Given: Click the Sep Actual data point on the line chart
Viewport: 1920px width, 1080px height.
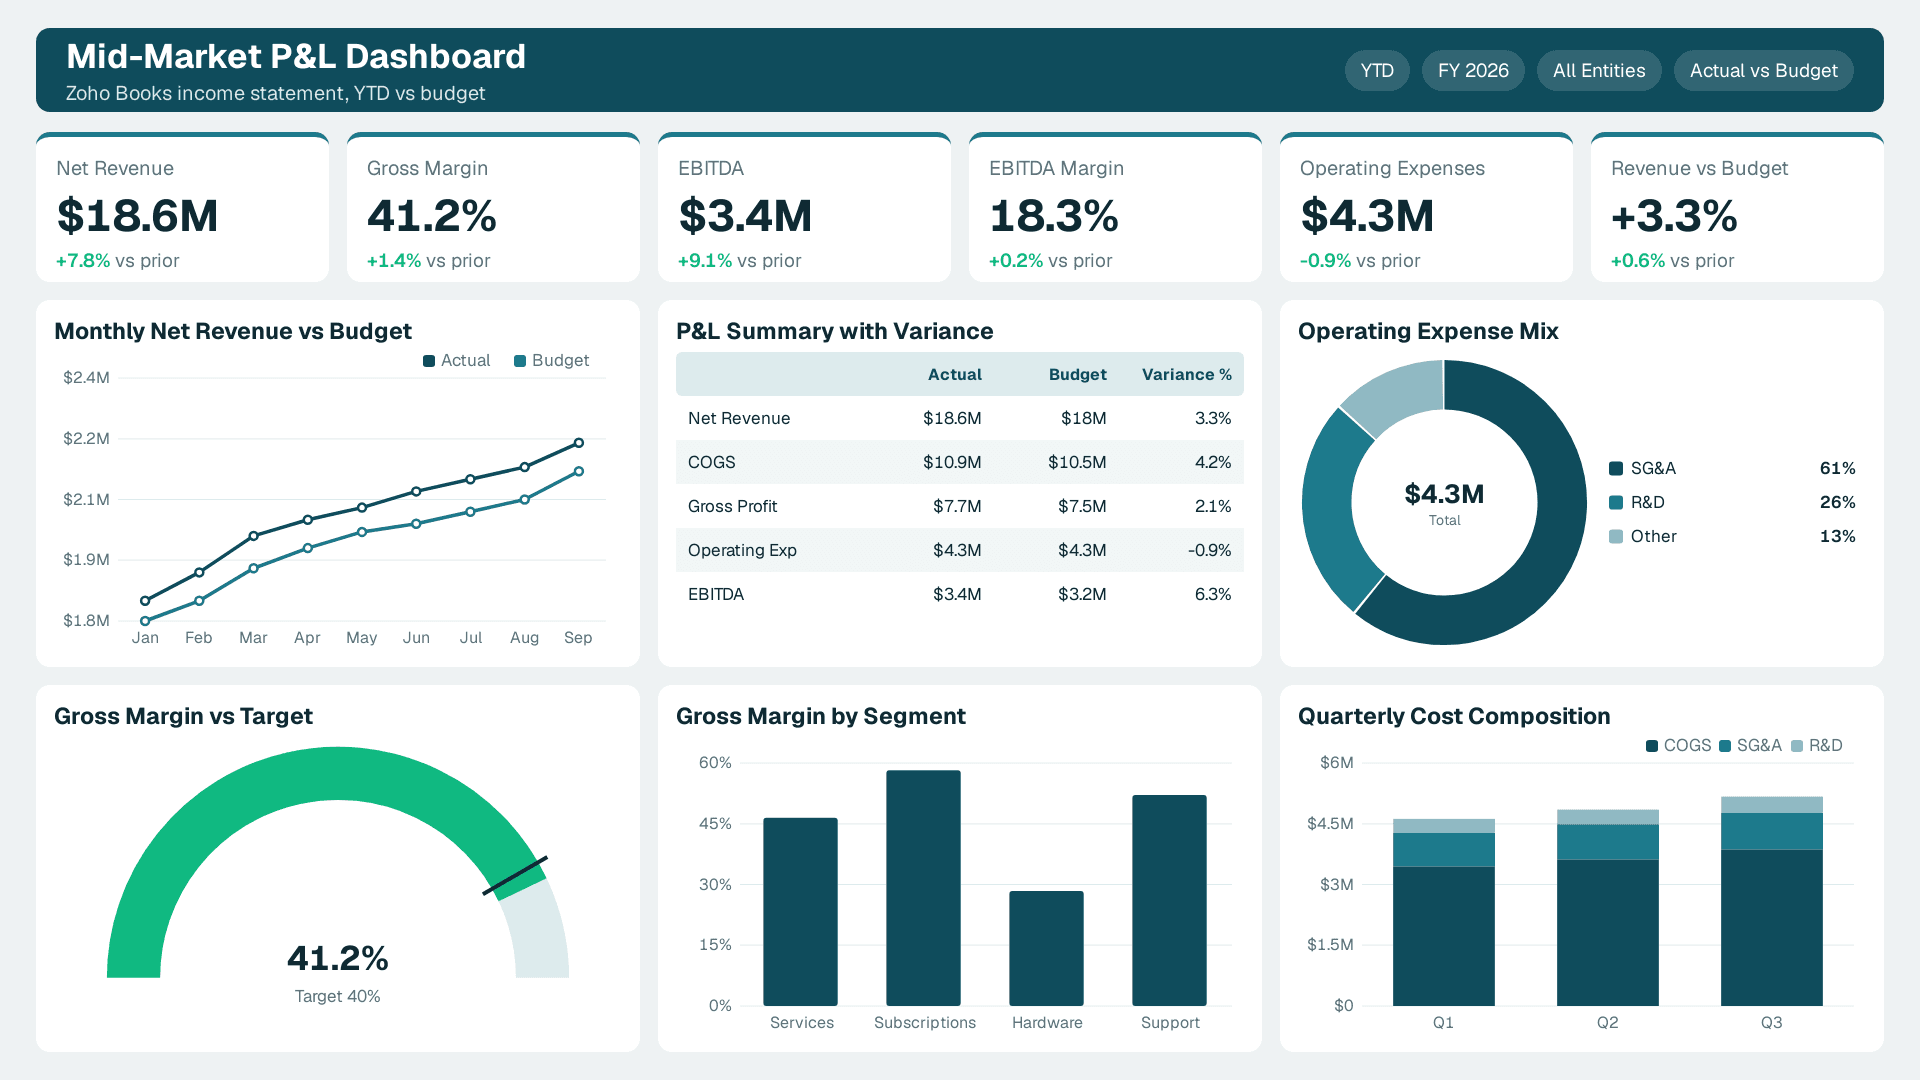Looking at the screenshot, I should 579,443.
